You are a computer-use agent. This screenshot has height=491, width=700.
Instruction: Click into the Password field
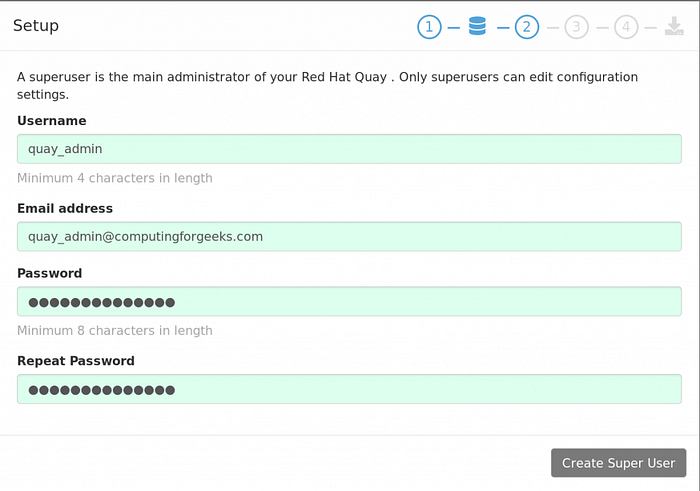coord(349,301)
